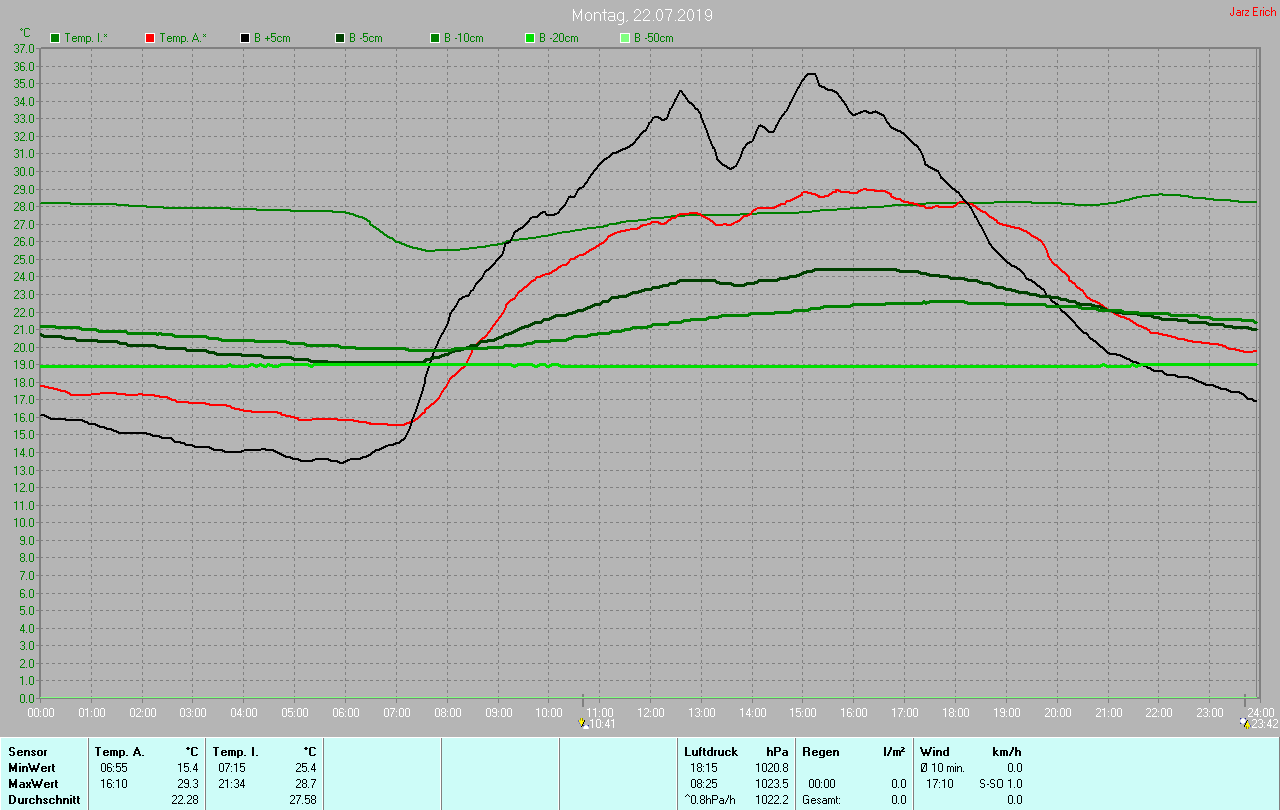Select the 'B +5cm' legend label

tap(271, 38)
